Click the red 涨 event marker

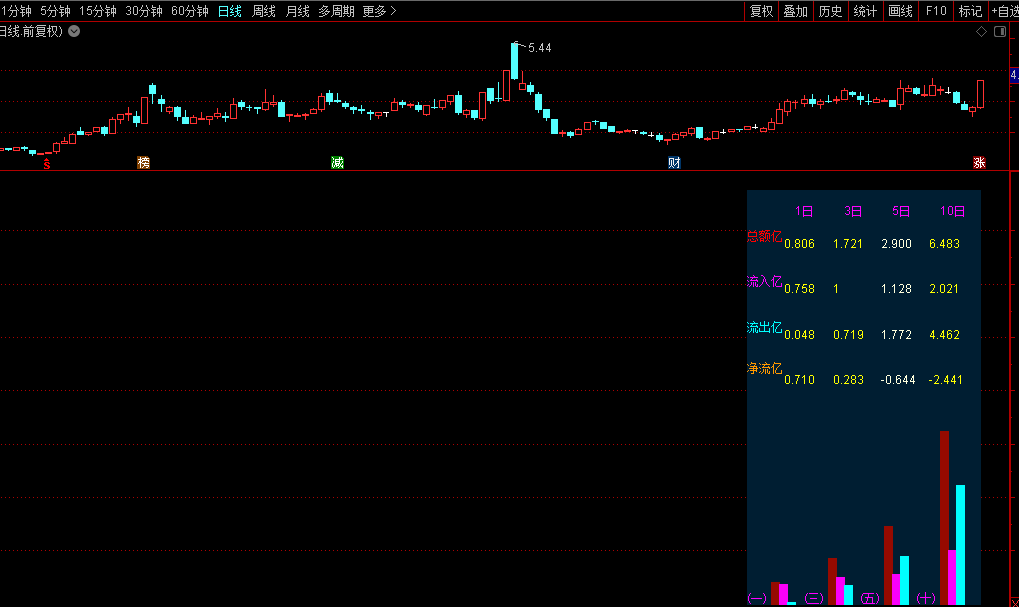979,163
